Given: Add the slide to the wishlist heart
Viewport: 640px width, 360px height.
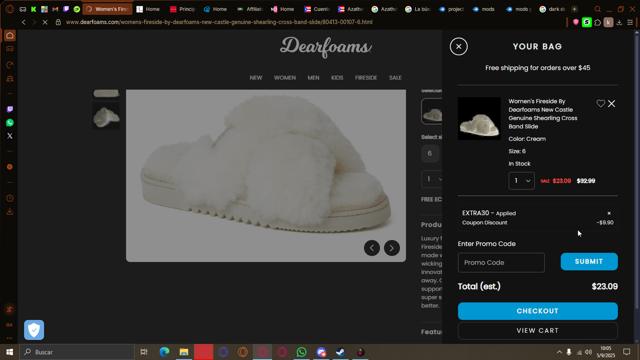Looking at the screenshot, I should coord(600,104).
